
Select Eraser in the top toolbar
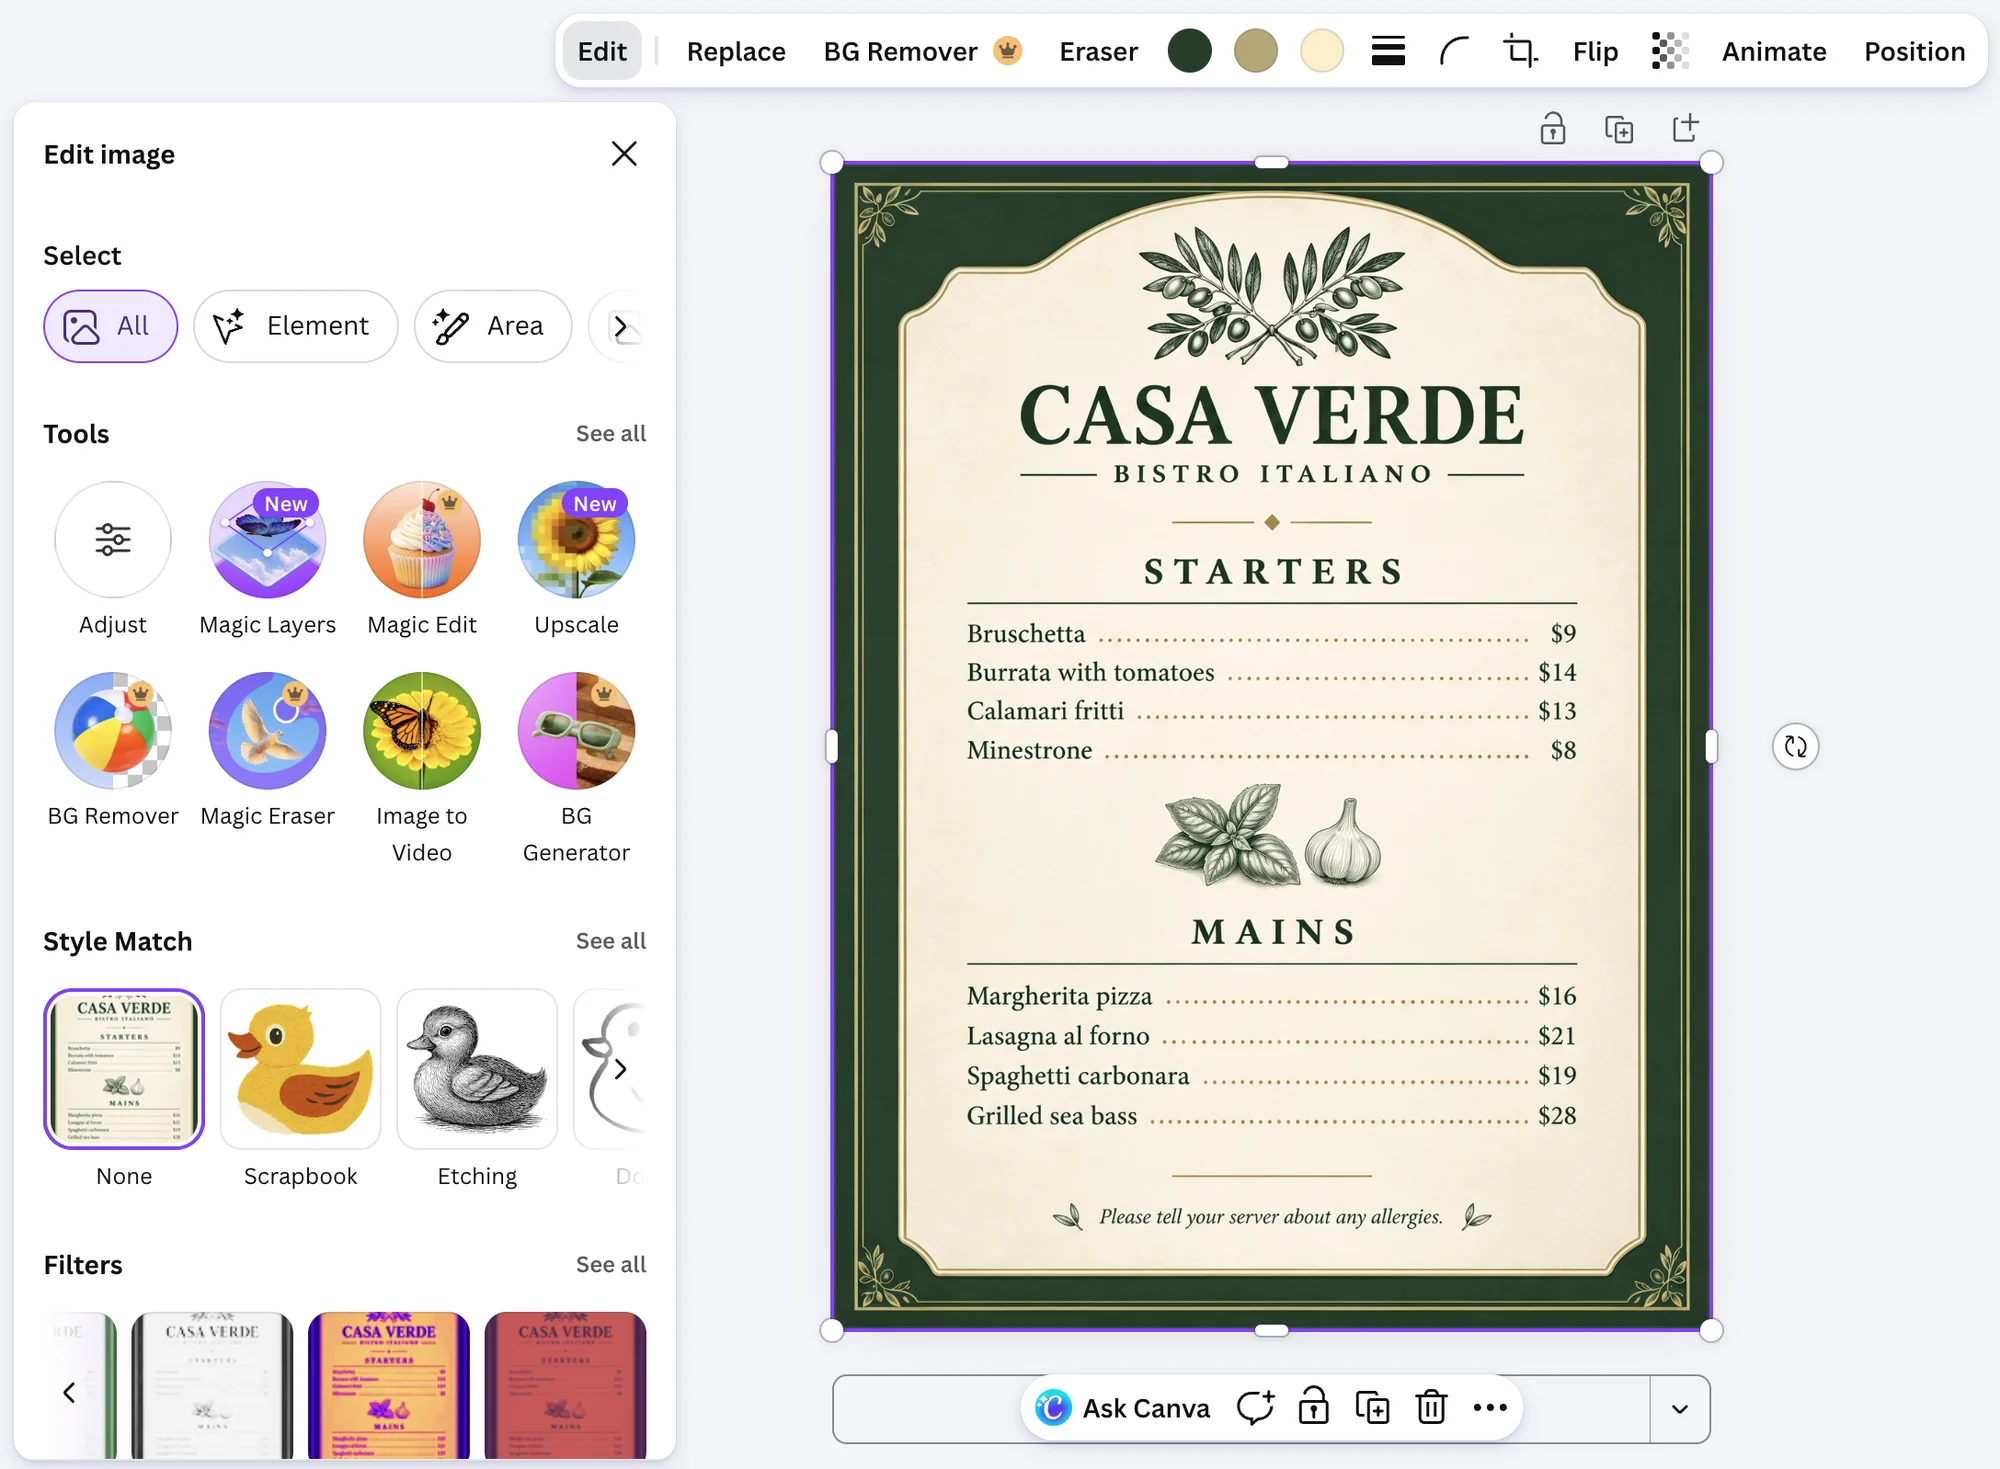[1098, 51]
